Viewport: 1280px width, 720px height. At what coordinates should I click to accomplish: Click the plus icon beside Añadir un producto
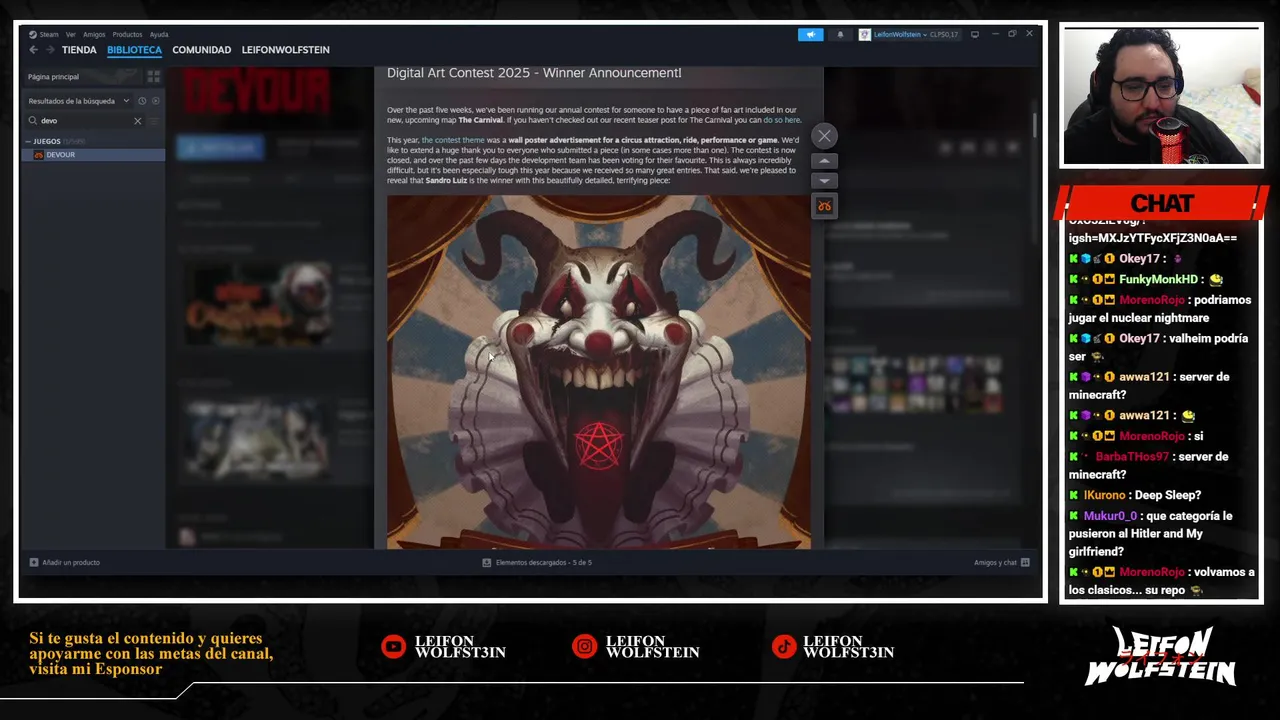[x=34, y=563]
